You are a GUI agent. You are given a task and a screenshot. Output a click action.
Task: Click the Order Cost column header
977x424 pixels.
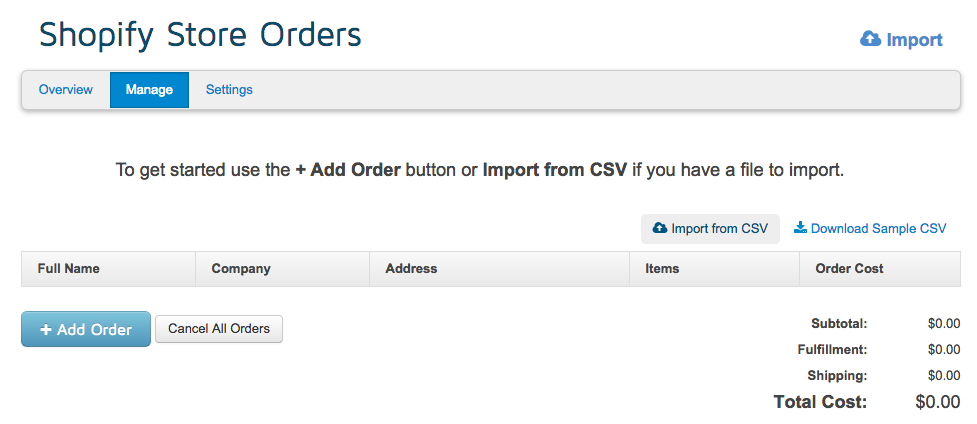pos(849,269)
